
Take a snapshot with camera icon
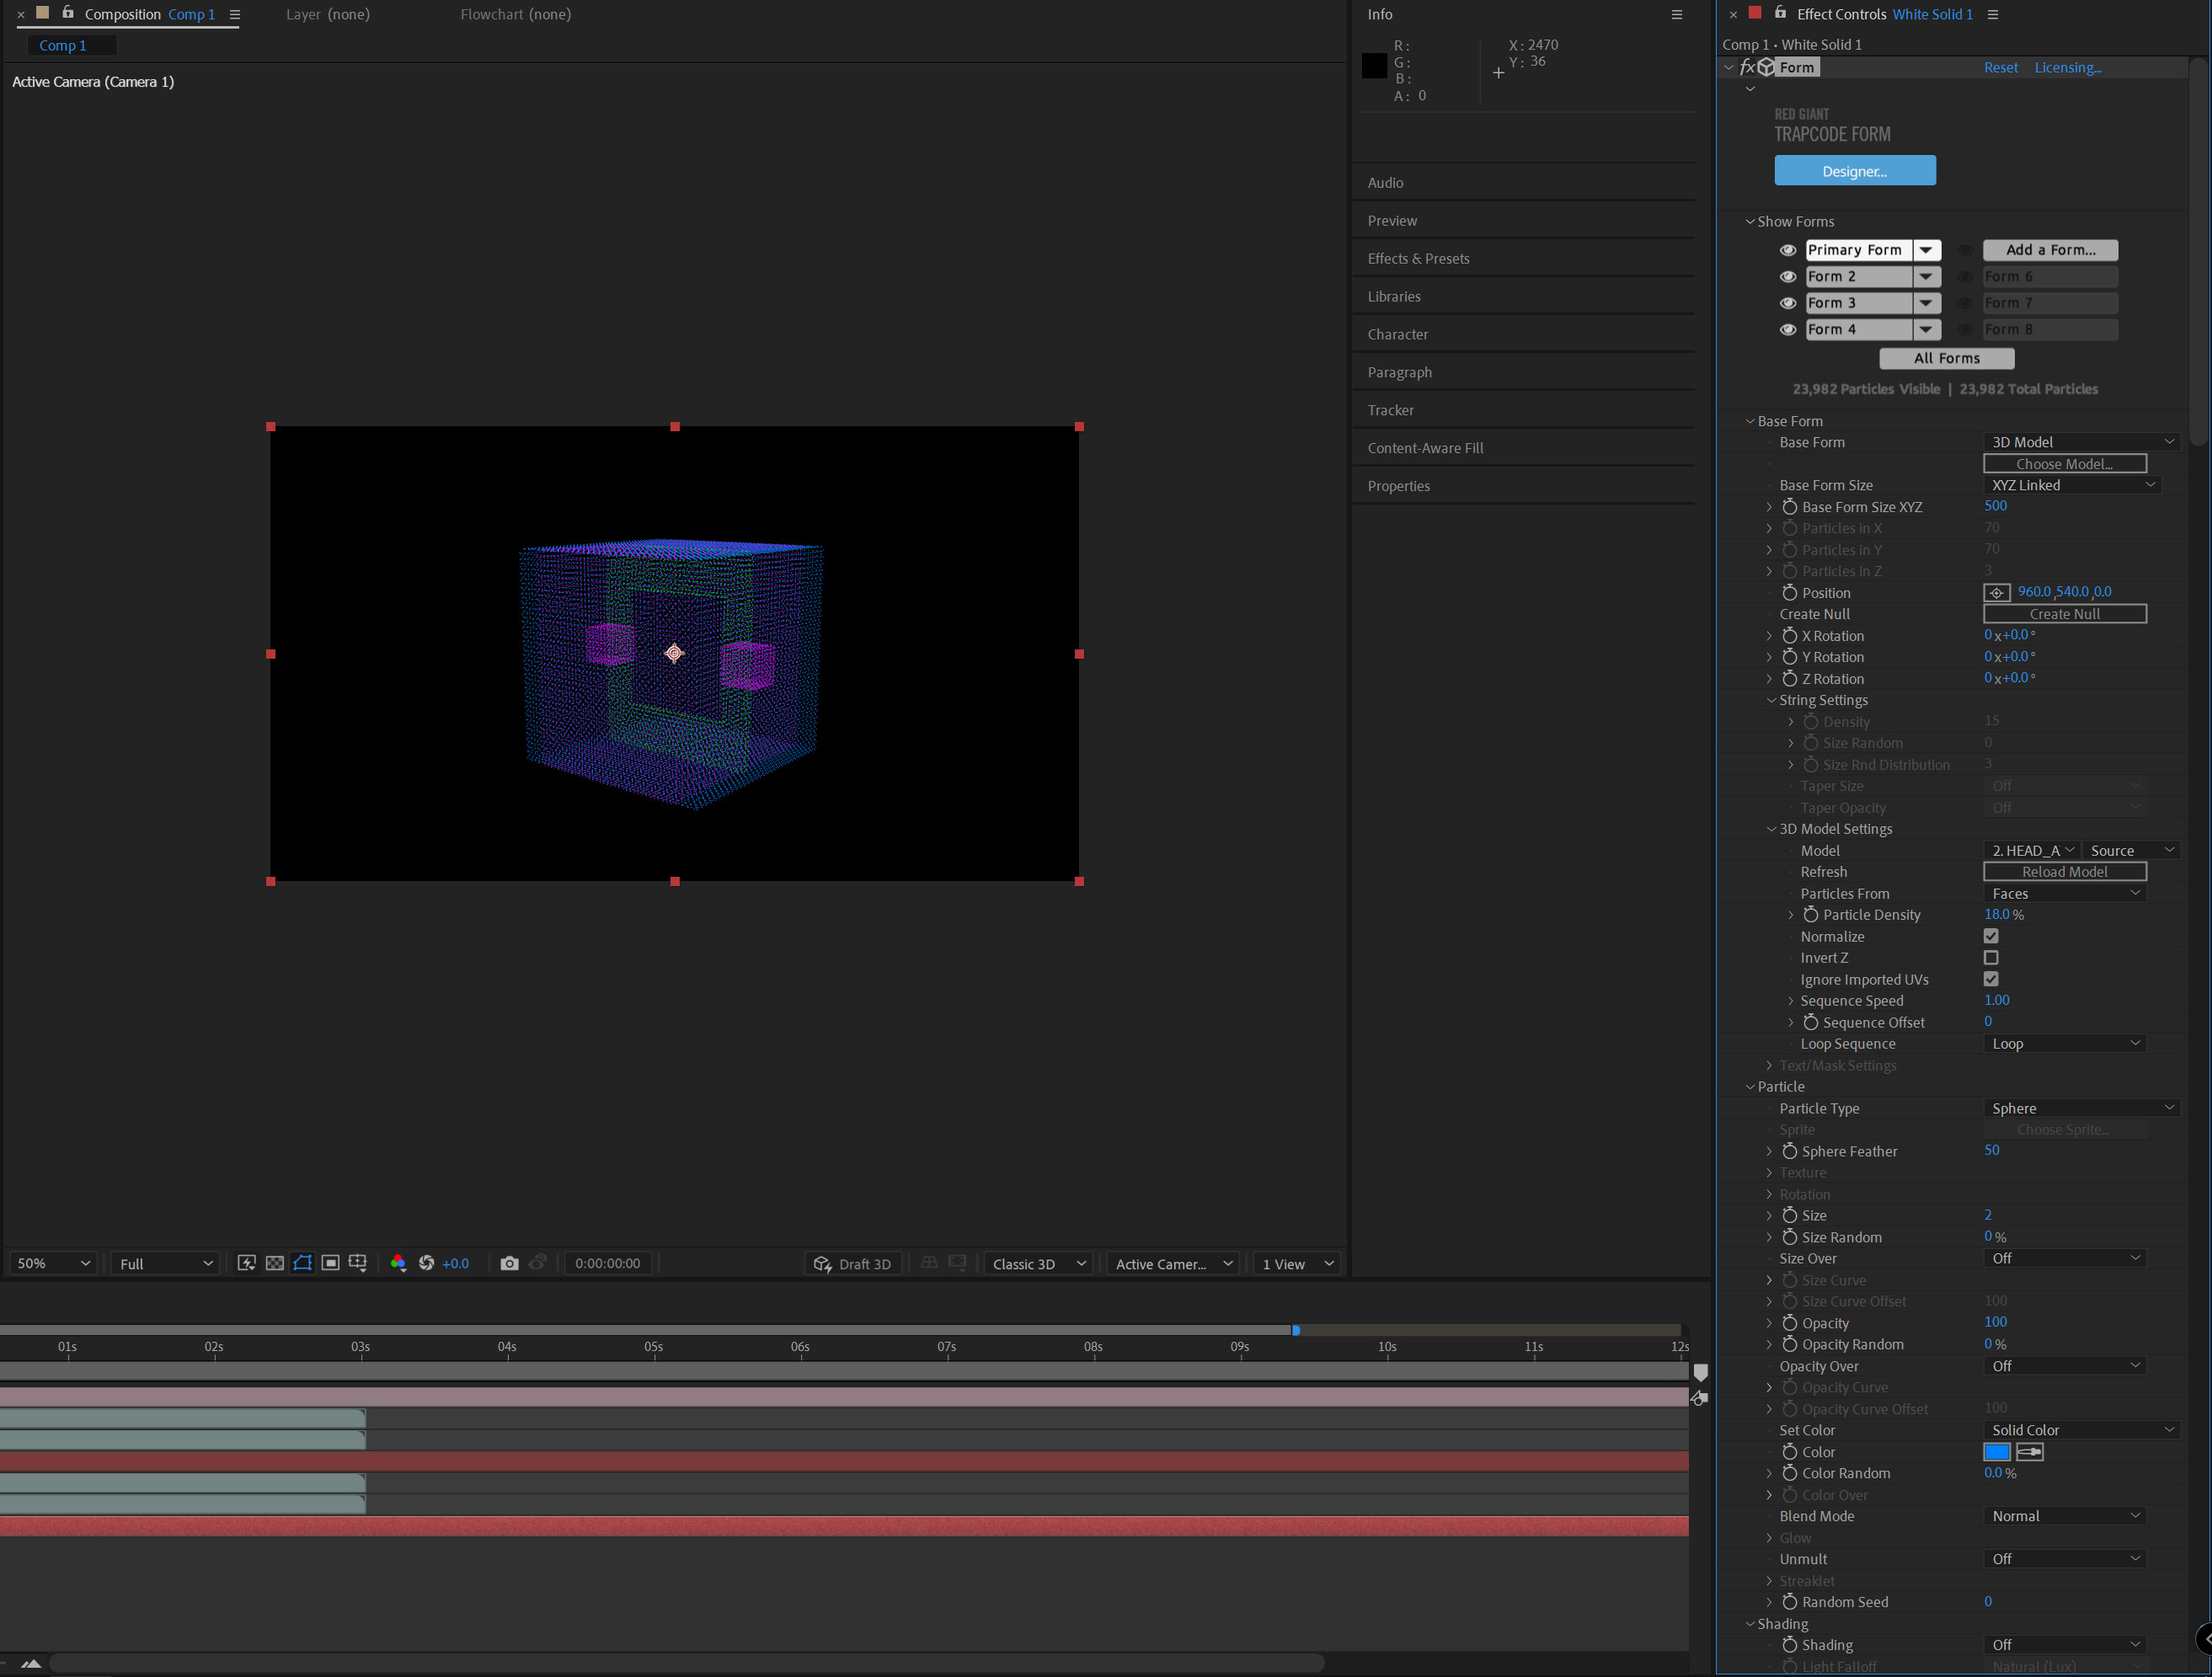(509, 1263)
